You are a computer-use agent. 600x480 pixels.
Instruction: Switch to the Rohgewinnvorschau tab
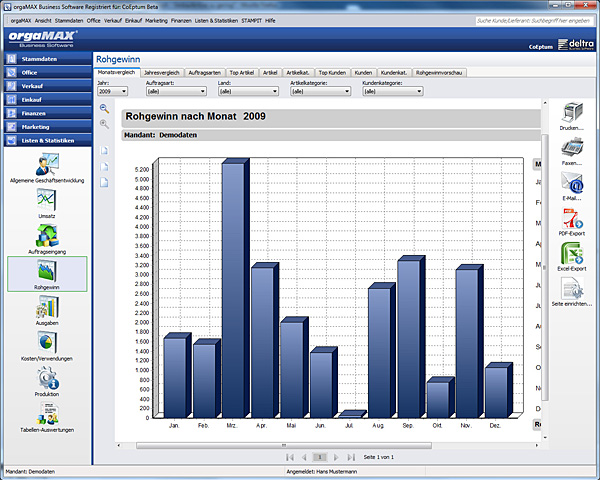[439, 73]
